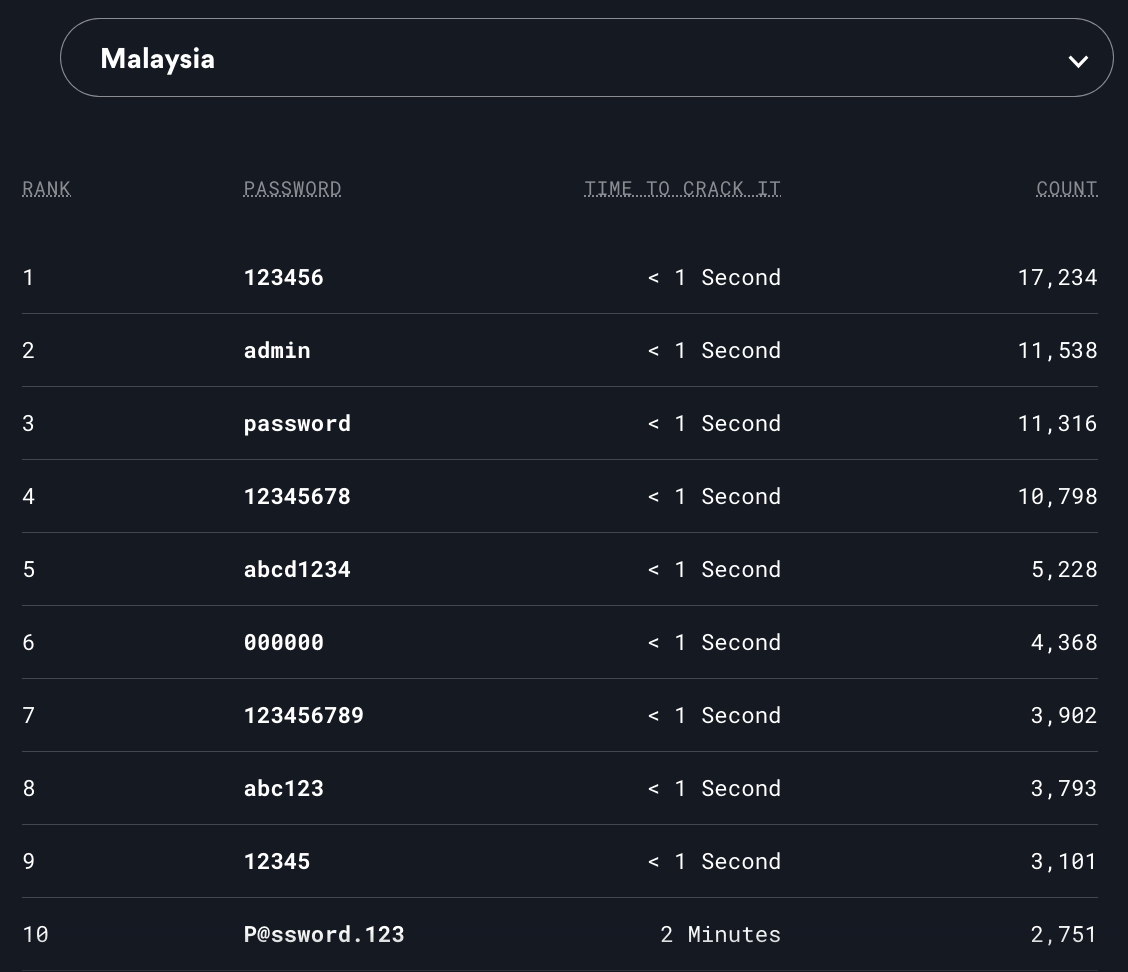Click the abc123 password entry
The width and height of the screenshot is (1128, 972).
[283, 788]
